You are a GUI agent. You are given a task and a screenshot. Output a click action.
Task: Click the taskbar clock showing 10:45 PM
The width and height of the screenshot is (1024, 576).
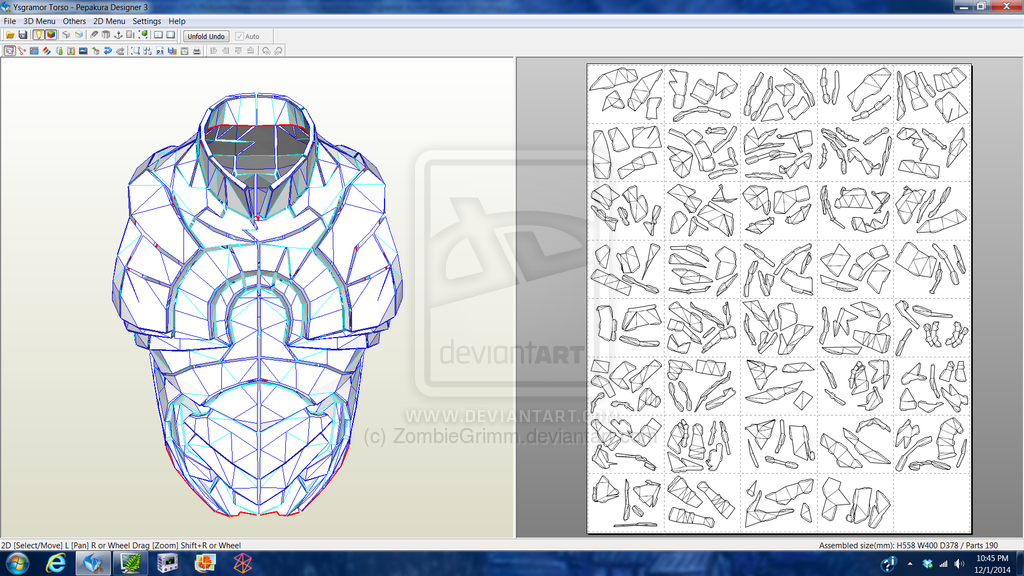(x=992, y=564)
